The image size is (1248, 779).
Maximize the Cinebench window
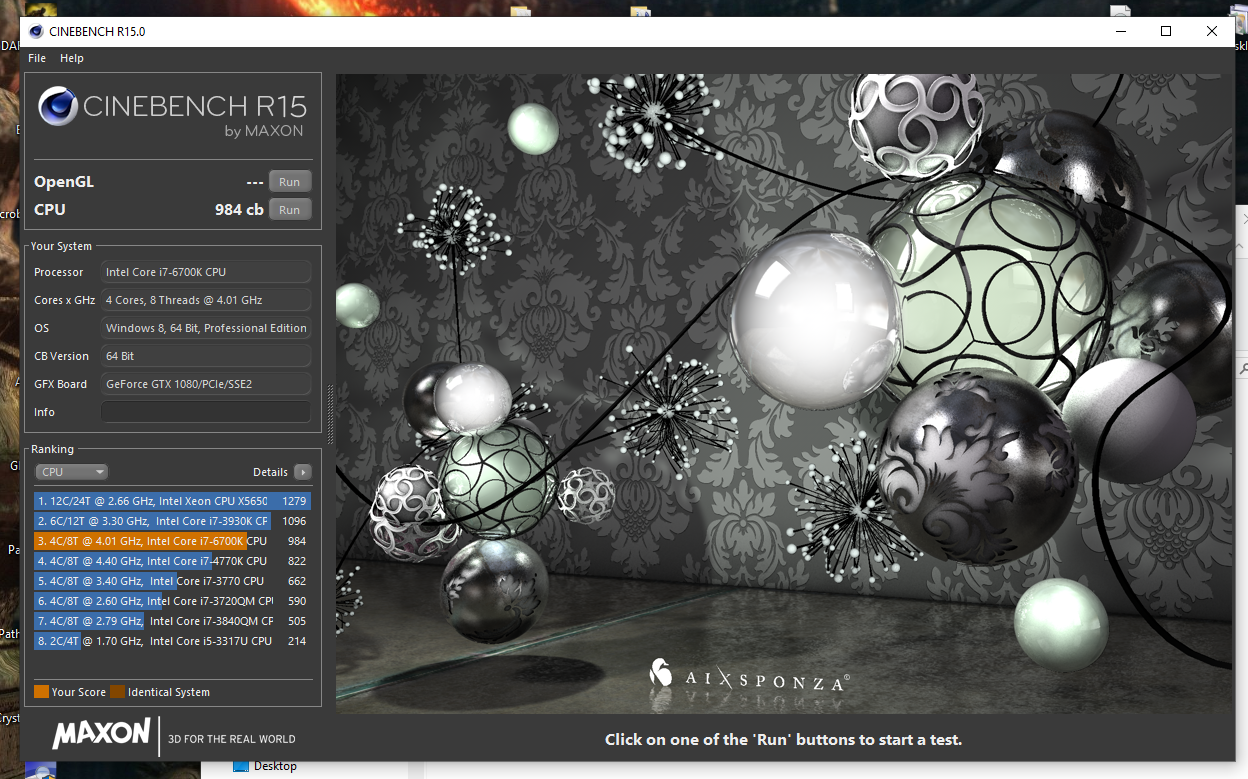point(1166,31)
